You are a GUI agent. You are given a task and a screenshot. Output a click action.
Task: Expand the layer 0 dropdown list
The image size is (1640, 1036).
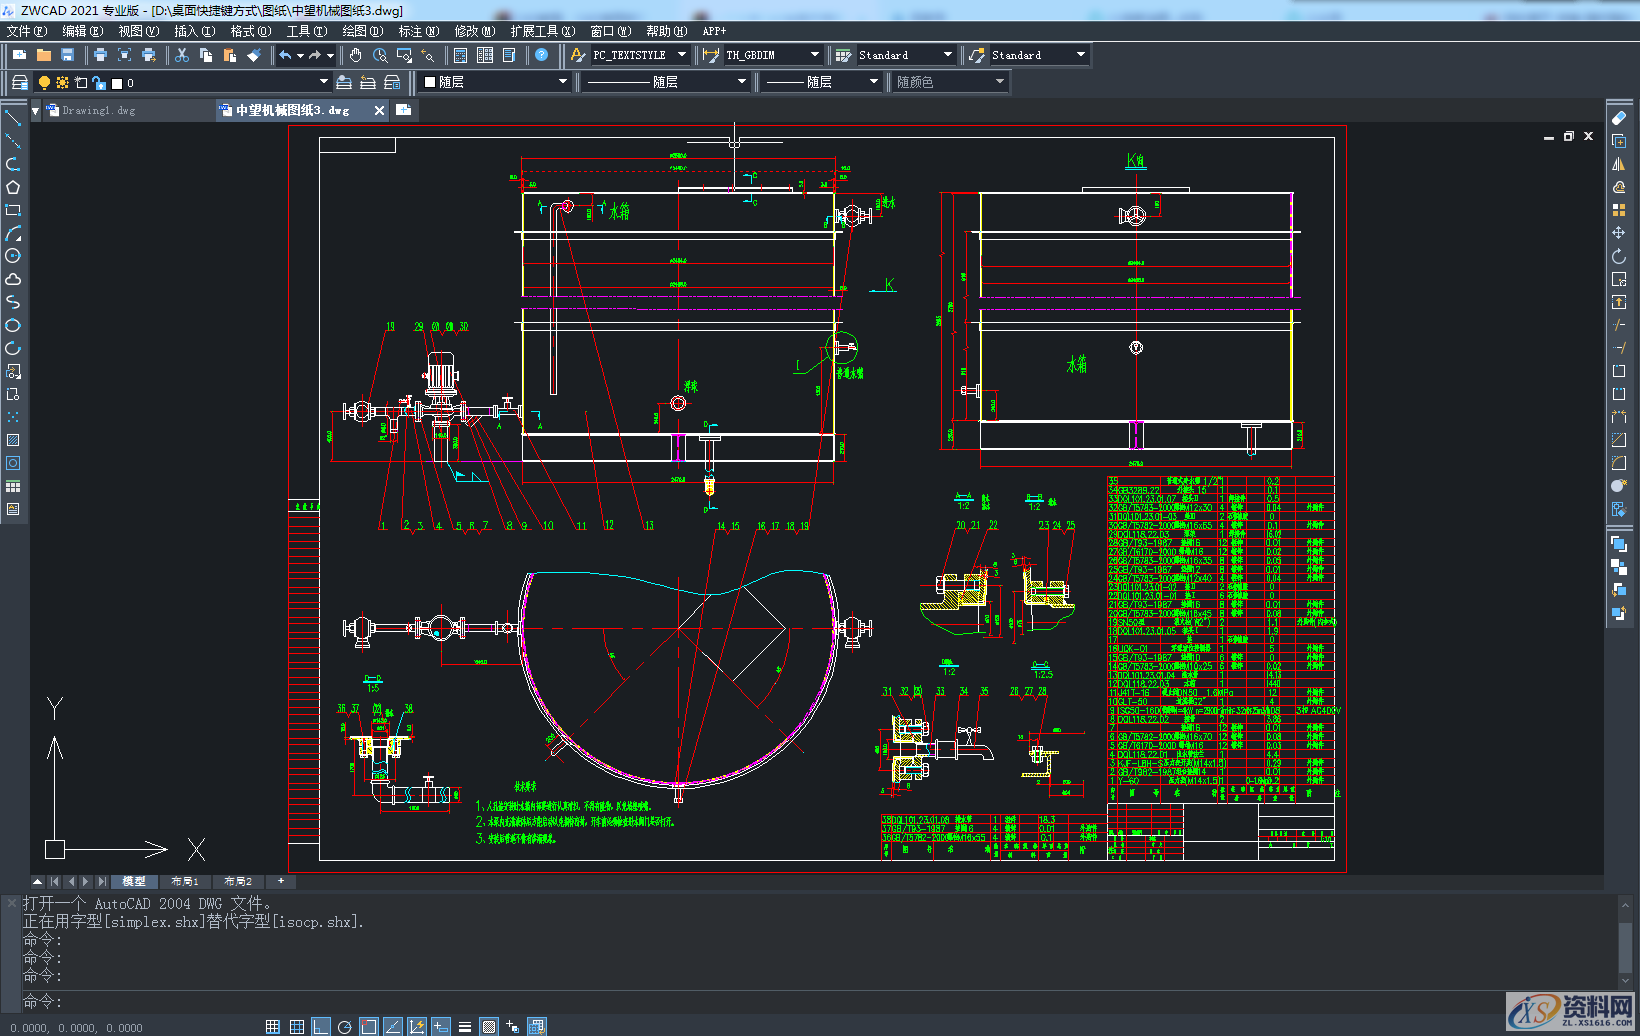coord(323,82)
